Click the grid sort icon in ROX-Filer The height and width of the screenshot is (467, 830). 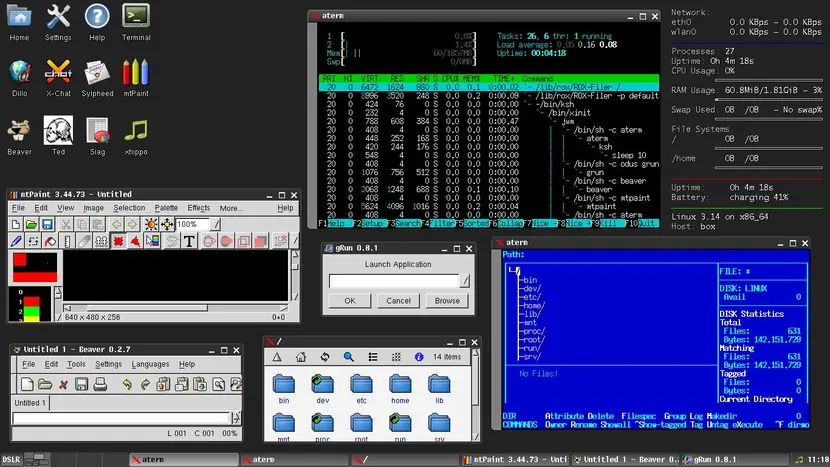click(396, 357)
